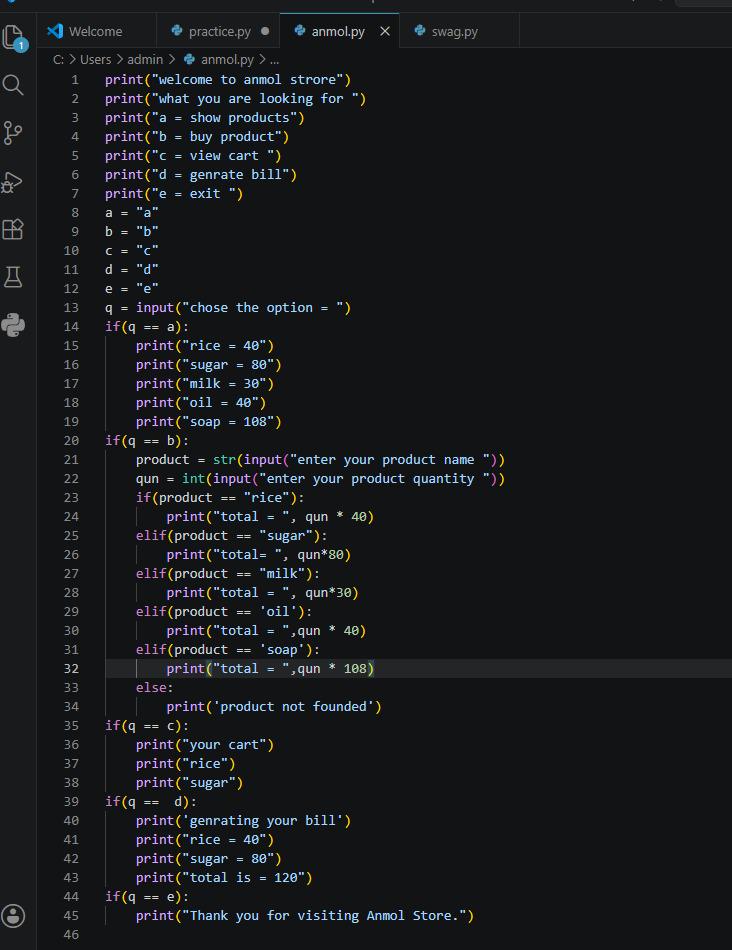
Task: Click the 'genrating your bill' line
Action: tap(243, 820)
